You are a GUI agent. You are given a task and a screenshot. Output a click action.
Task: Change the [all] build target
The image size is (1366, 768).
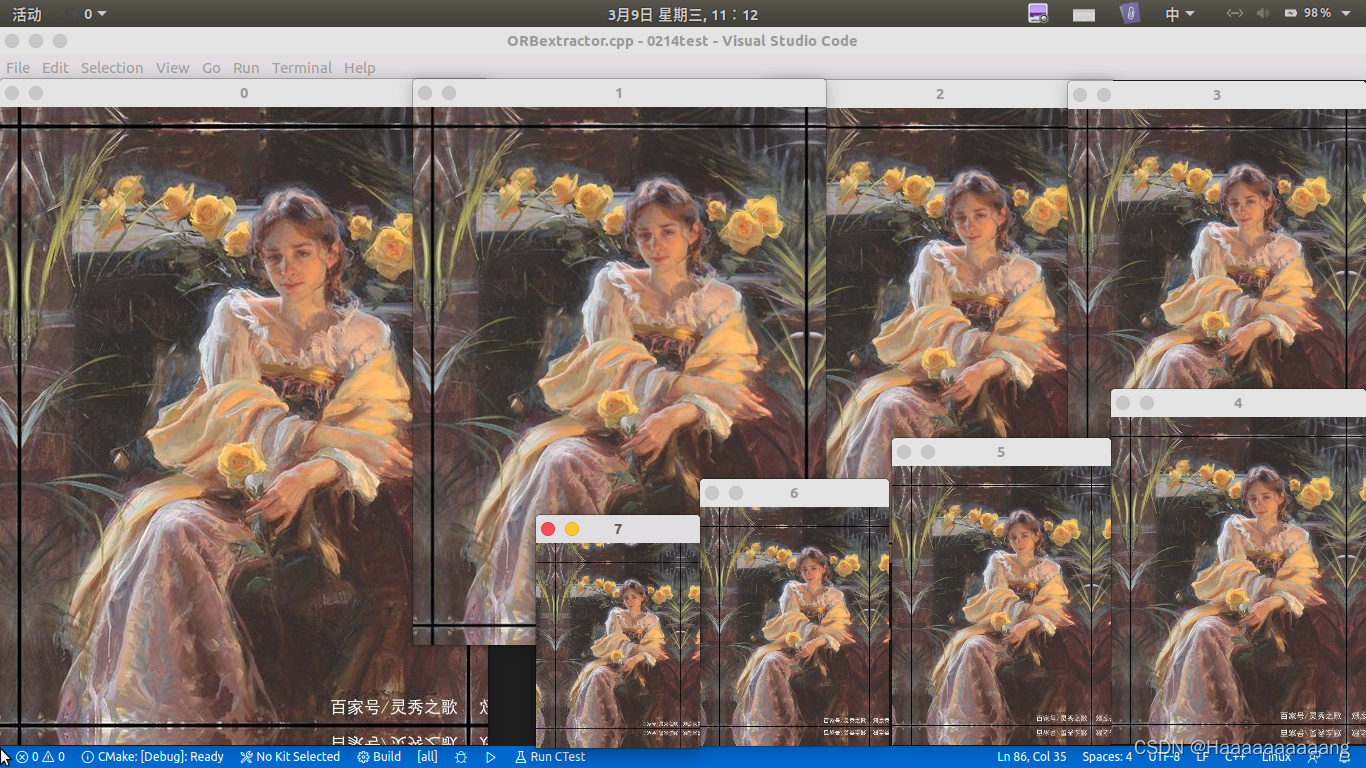point(427,757)
